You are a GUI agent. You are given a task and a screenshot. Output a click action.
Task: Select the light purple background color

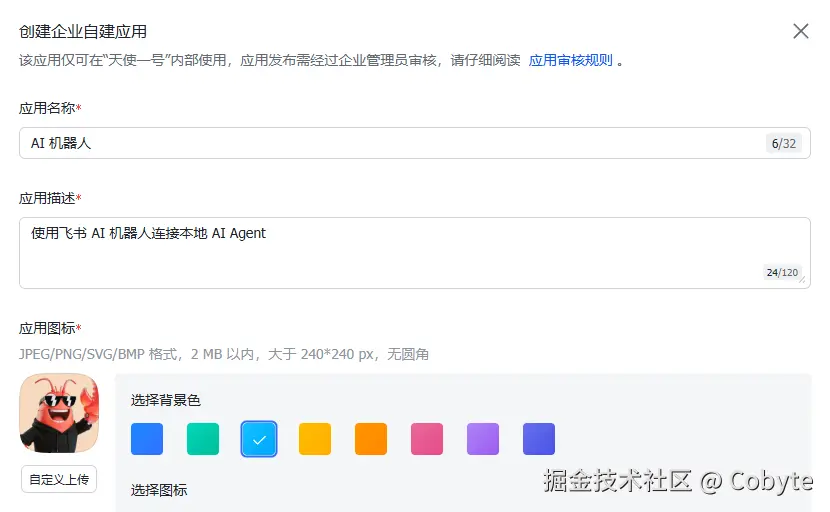coord(483,439)
